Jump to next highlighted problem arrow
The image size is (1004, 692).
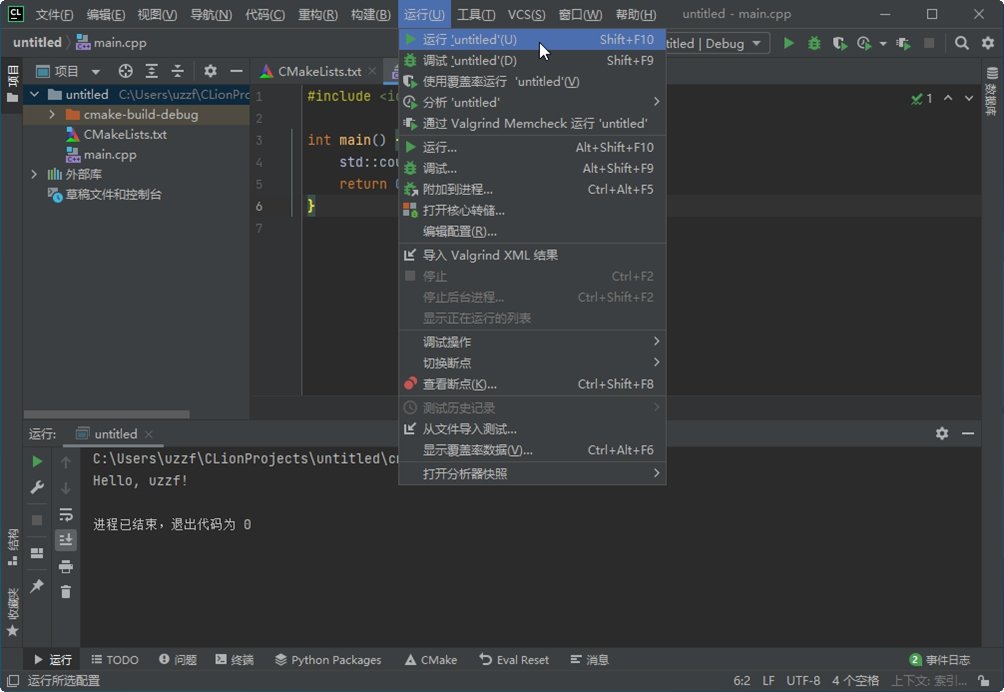[969, 98]
